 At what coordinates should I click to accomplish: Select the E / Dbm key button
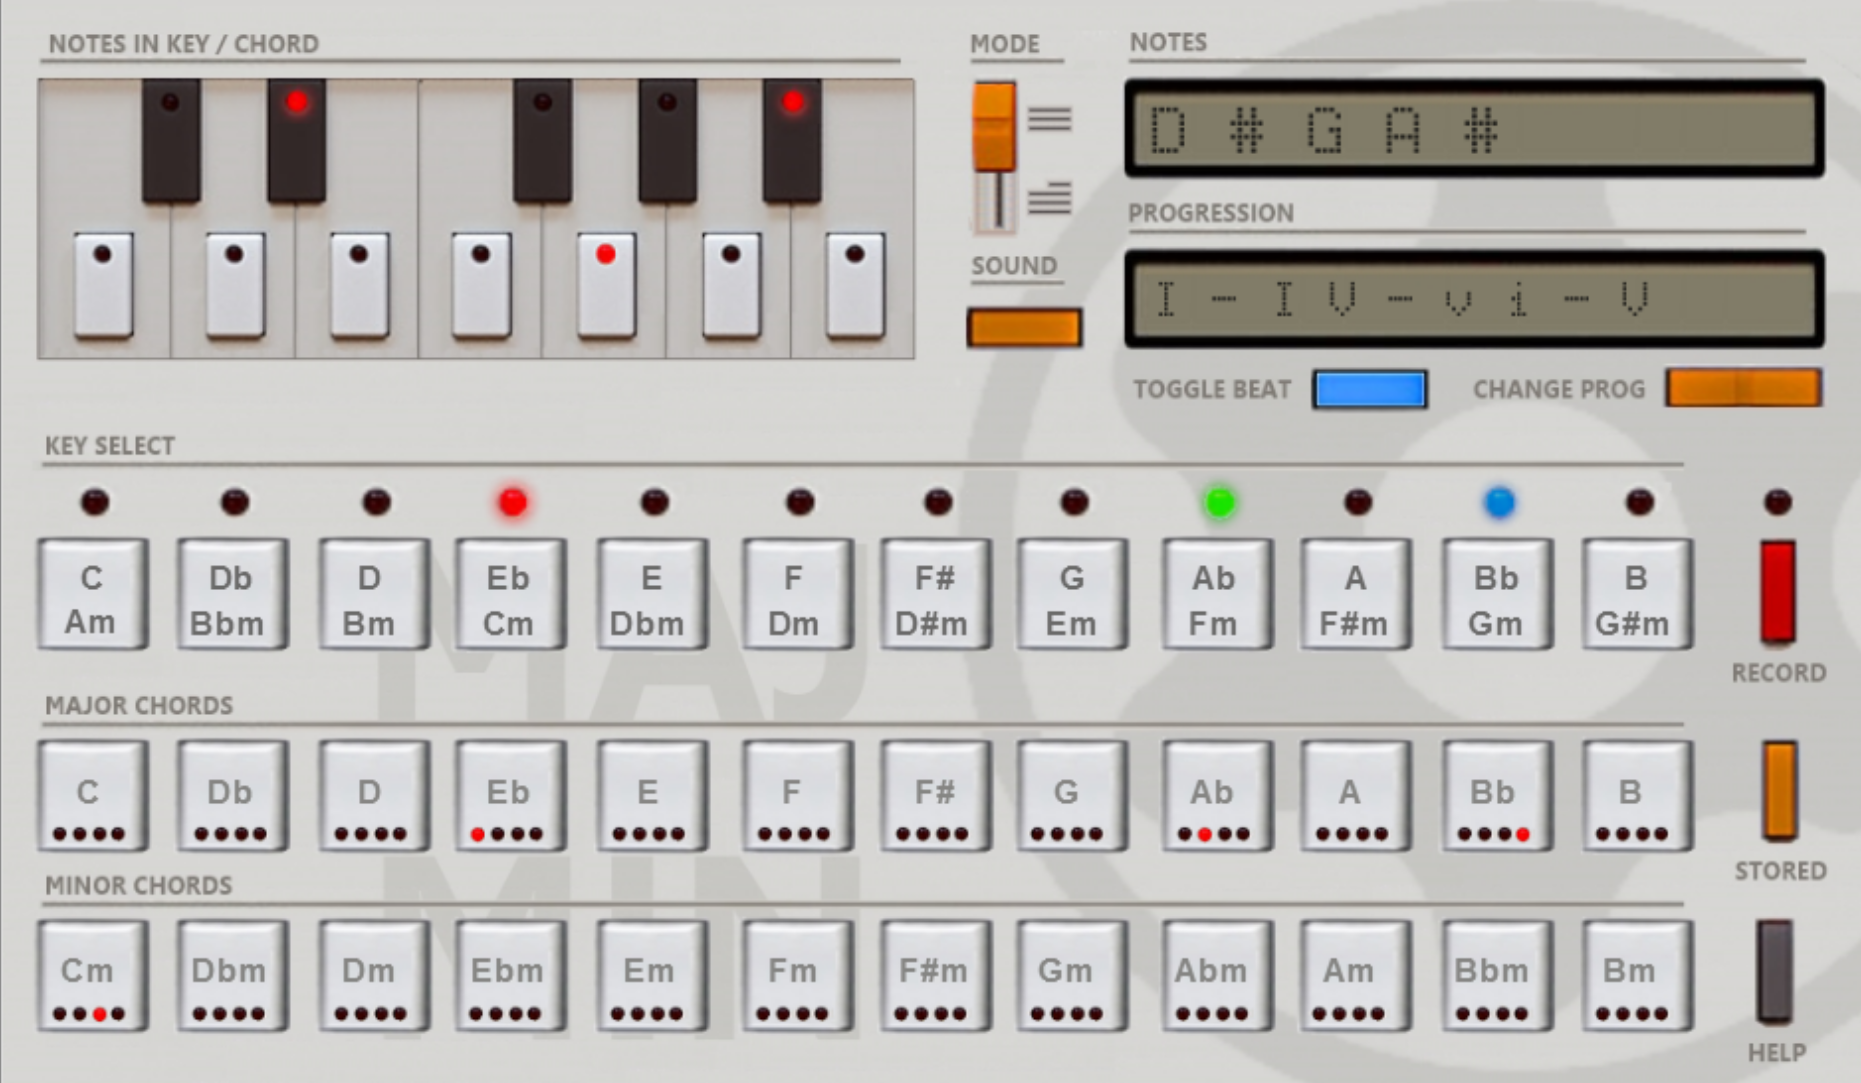pos(652,595)
